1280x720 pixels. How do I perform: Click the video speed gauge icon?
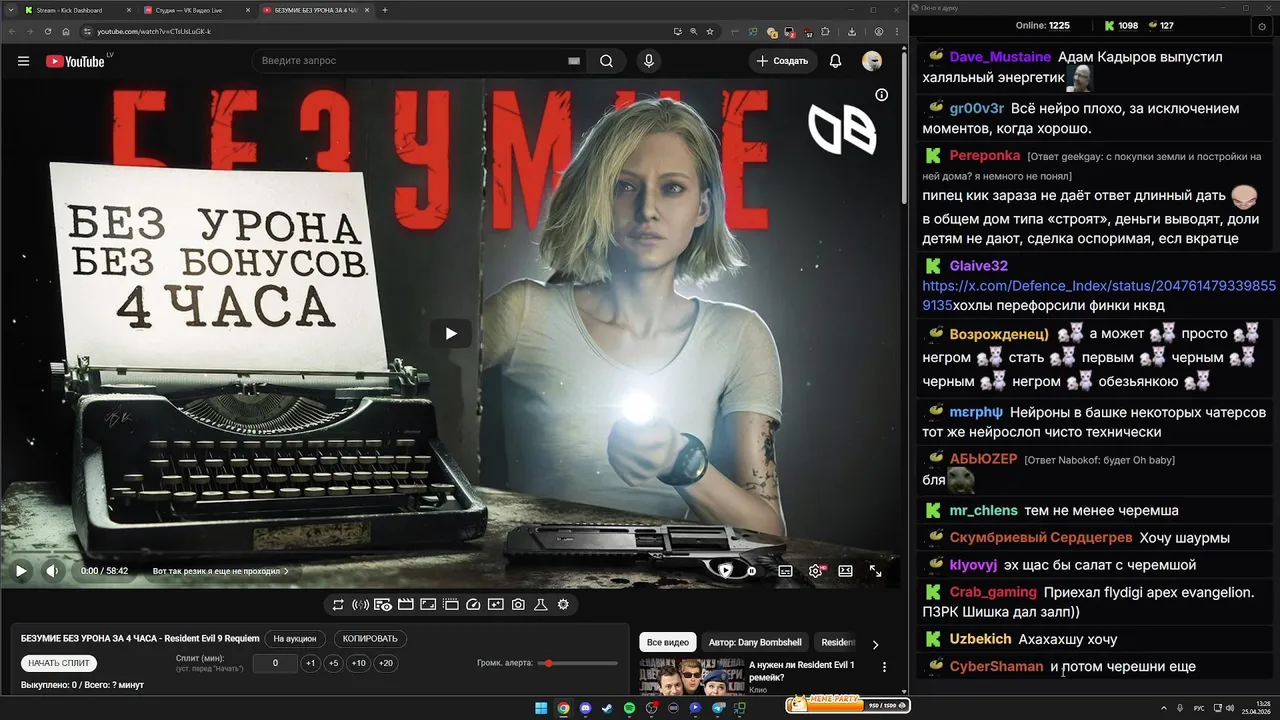tap(473, 604)
